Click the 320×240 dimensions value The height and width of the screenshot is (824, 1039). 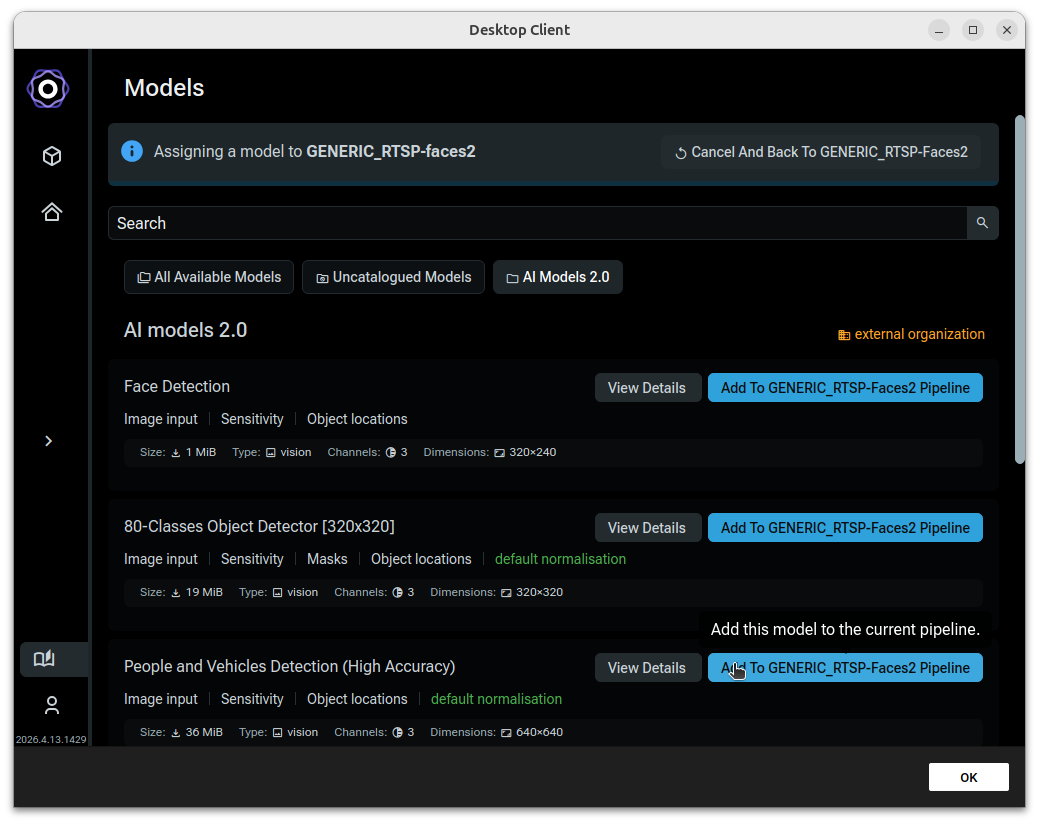click(x=533, y=452)
